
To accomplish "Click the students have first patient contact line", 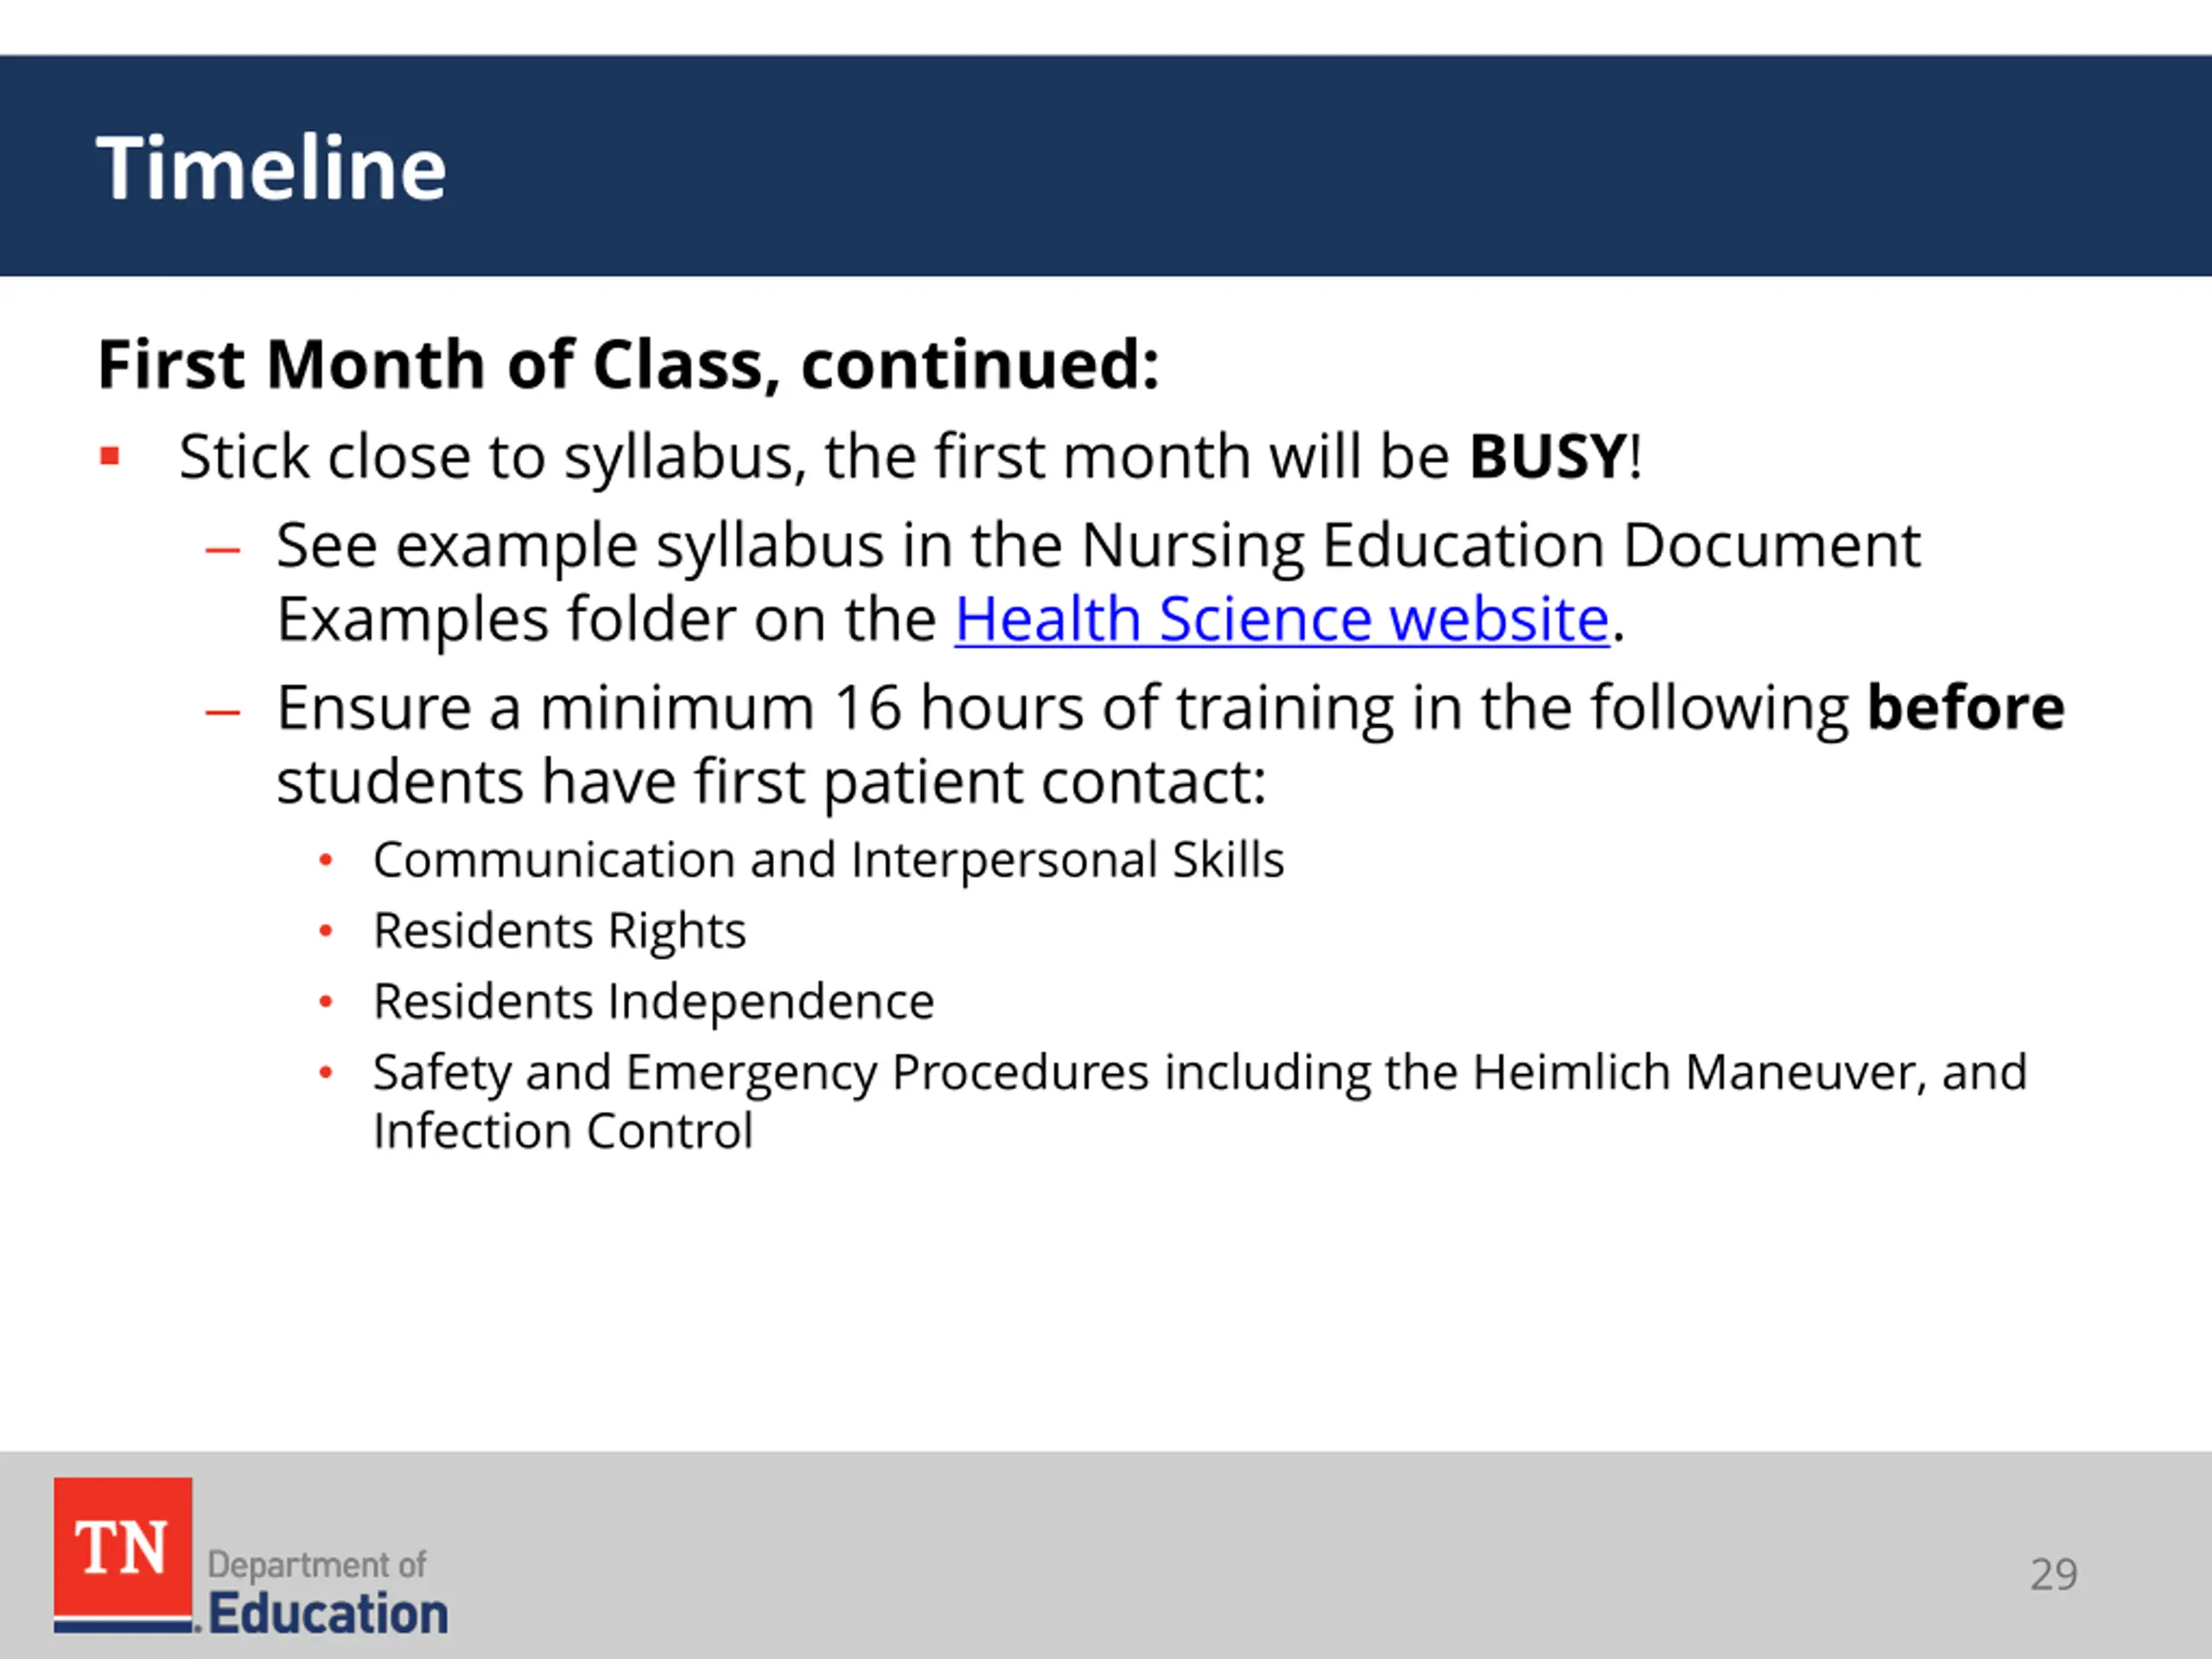I will point(771,781).
